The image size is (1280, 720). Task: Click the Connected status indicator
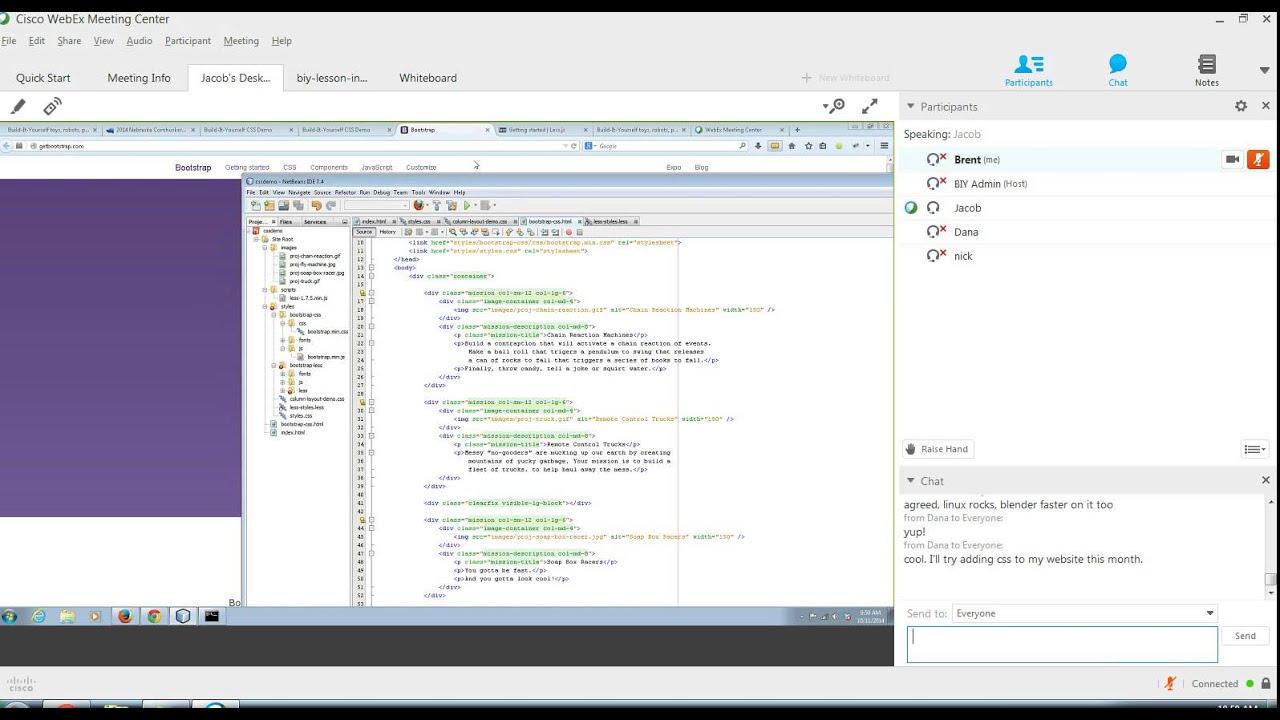[1222, 684]
